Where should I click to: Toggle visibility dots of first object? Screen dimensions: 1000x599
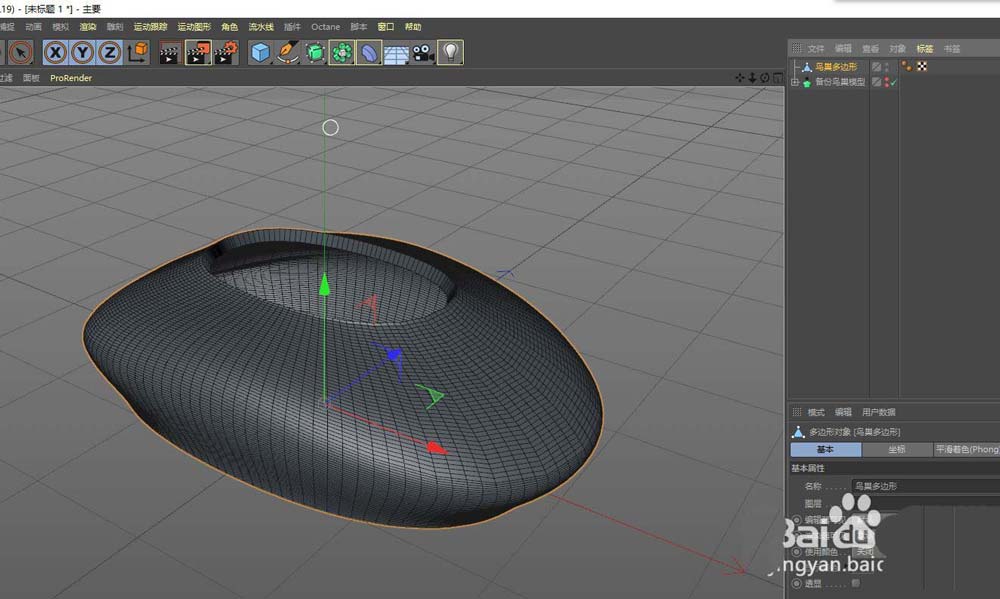[x=886, y=67]
